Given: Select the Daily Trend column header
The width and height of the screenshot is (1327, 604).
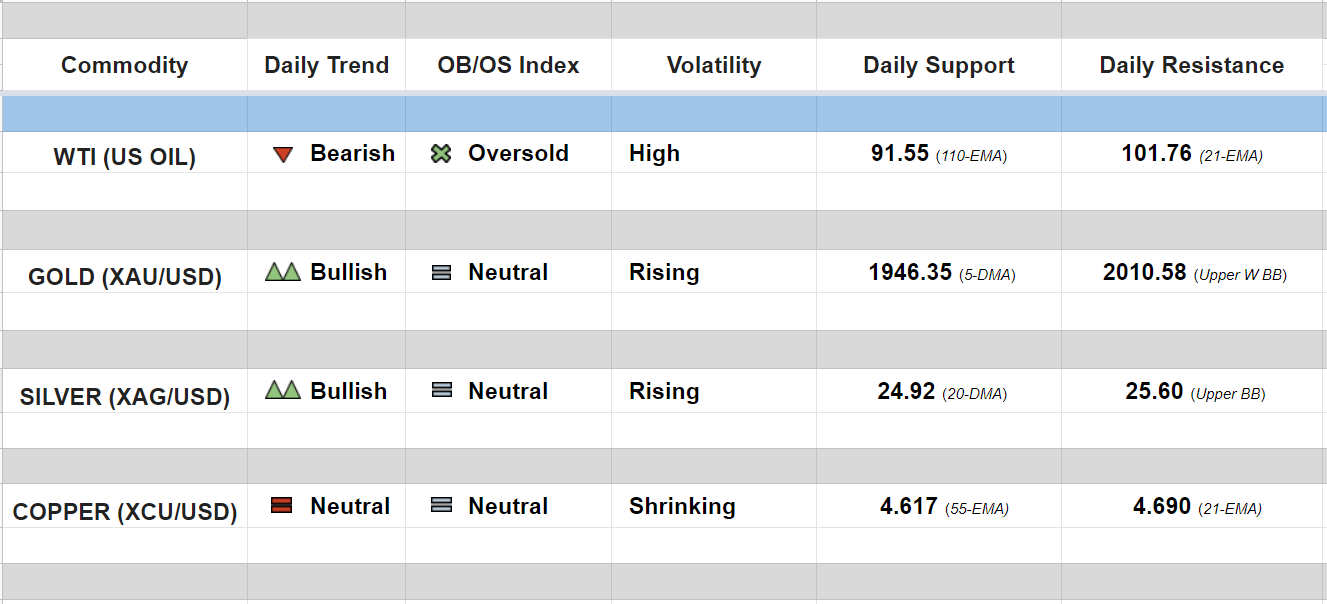Looking at the screenshot, I should [326, 66].
